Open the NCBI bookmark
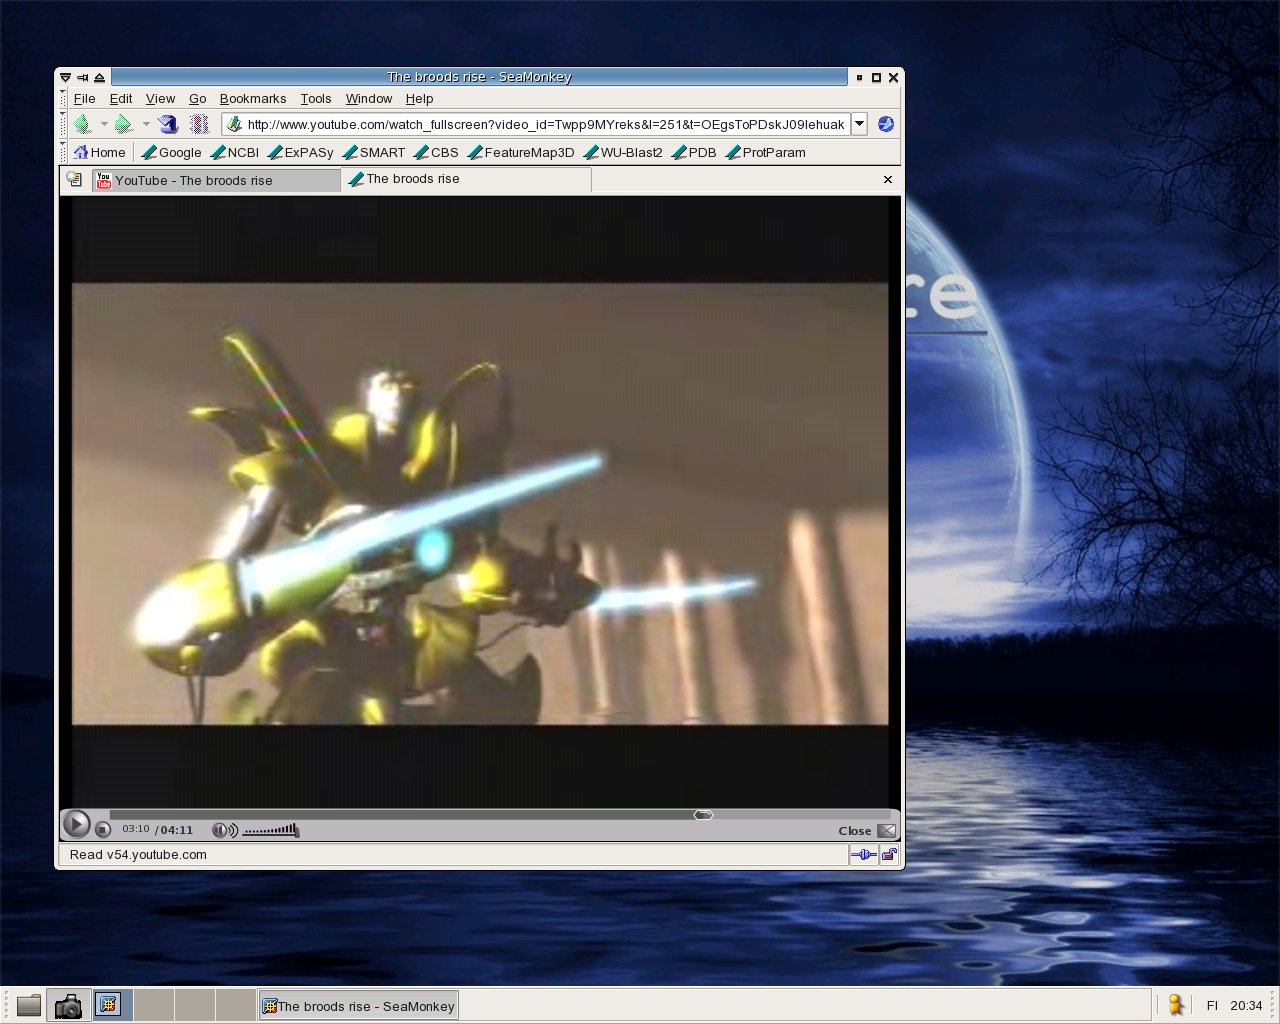Screen dimensions: 1280x1024 coord(235,152)
